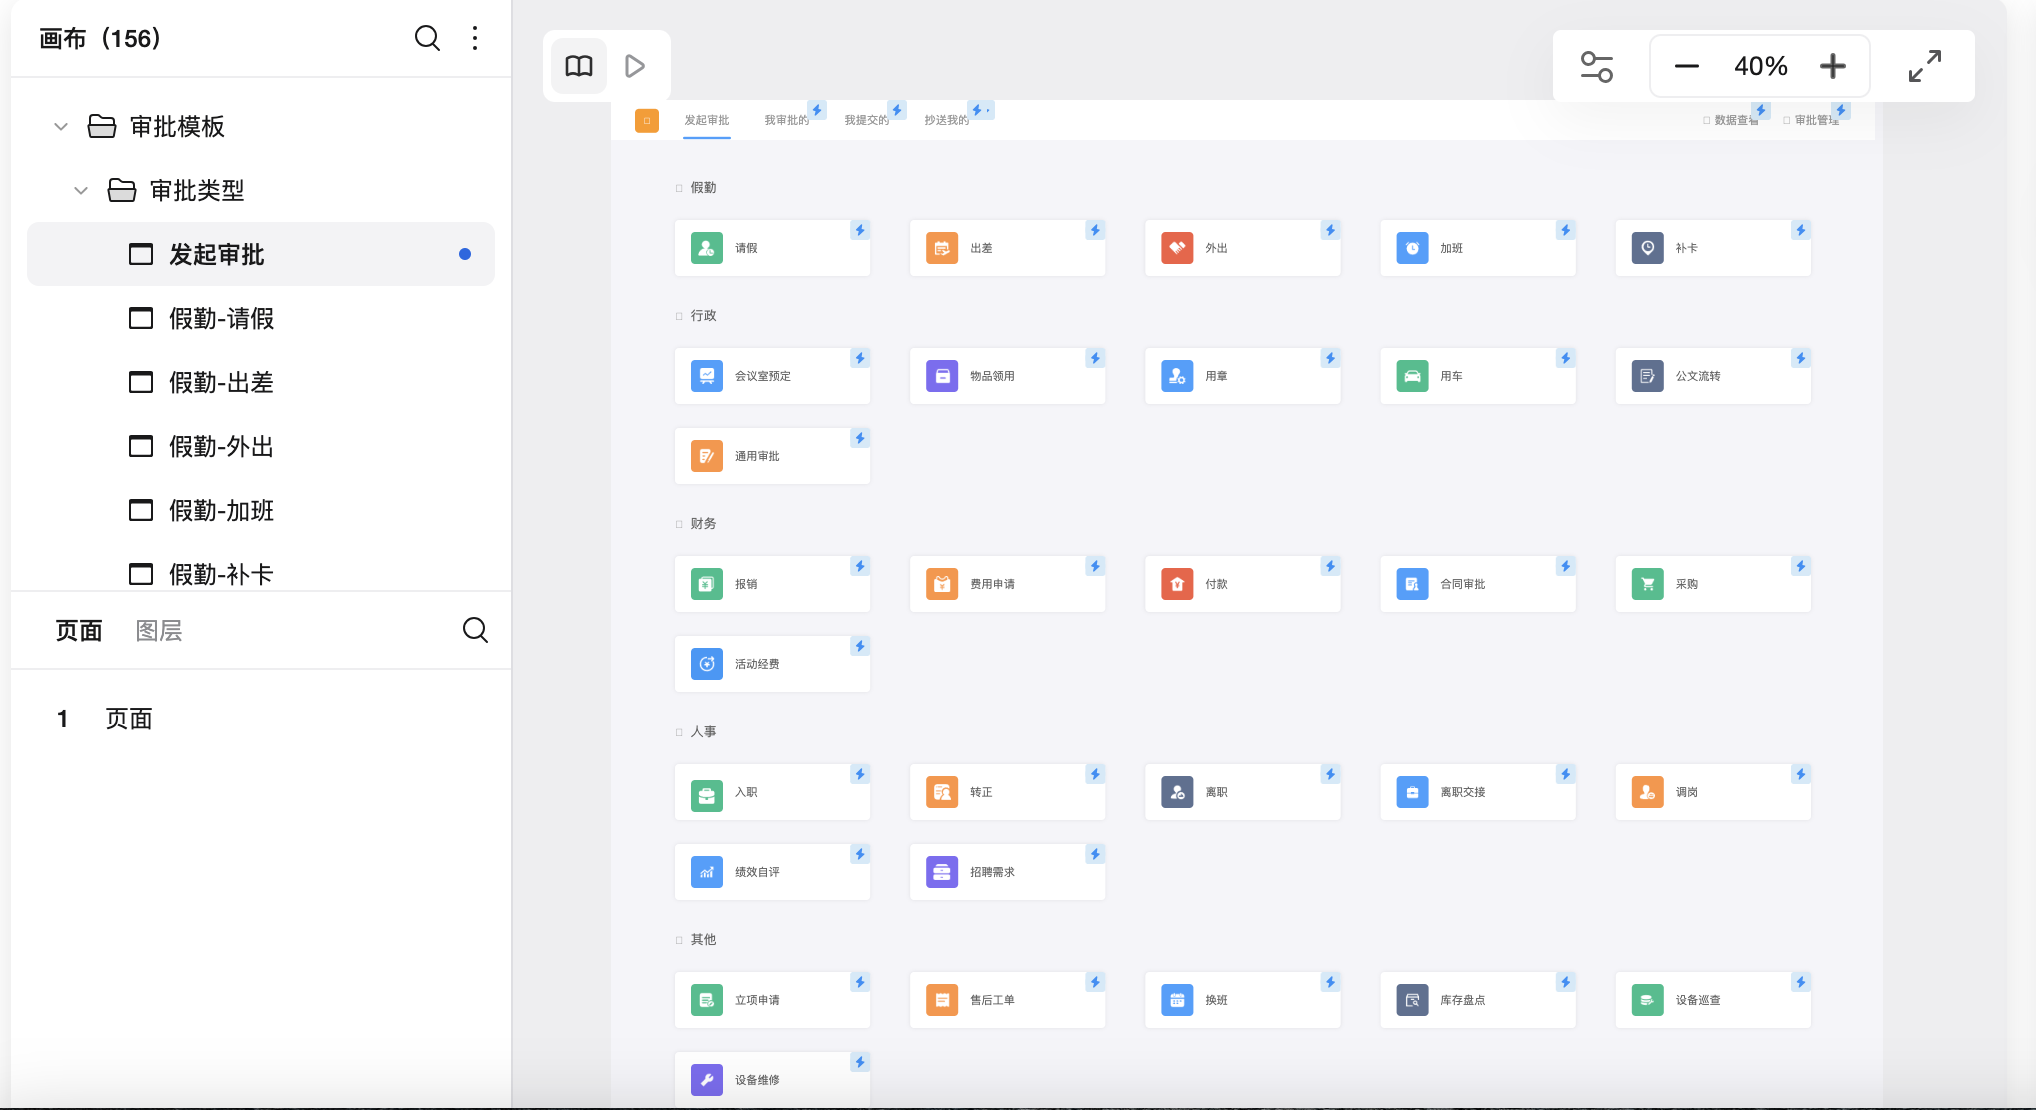
Task: Click the 库存盘点 card icon
Action: [x=1412, y=1000]
